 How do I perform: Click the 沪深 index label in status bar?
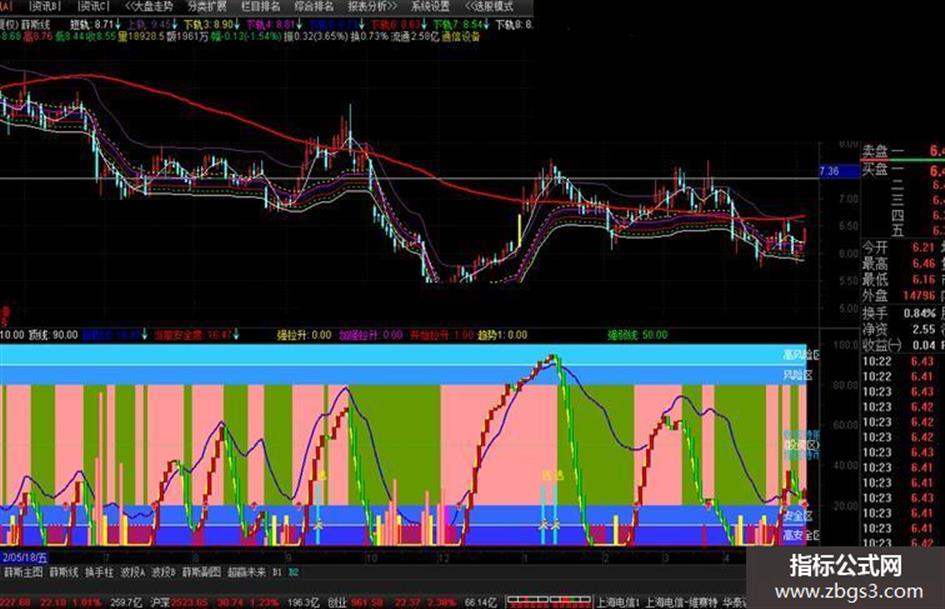pyautogui.click(x=160, y=602)
